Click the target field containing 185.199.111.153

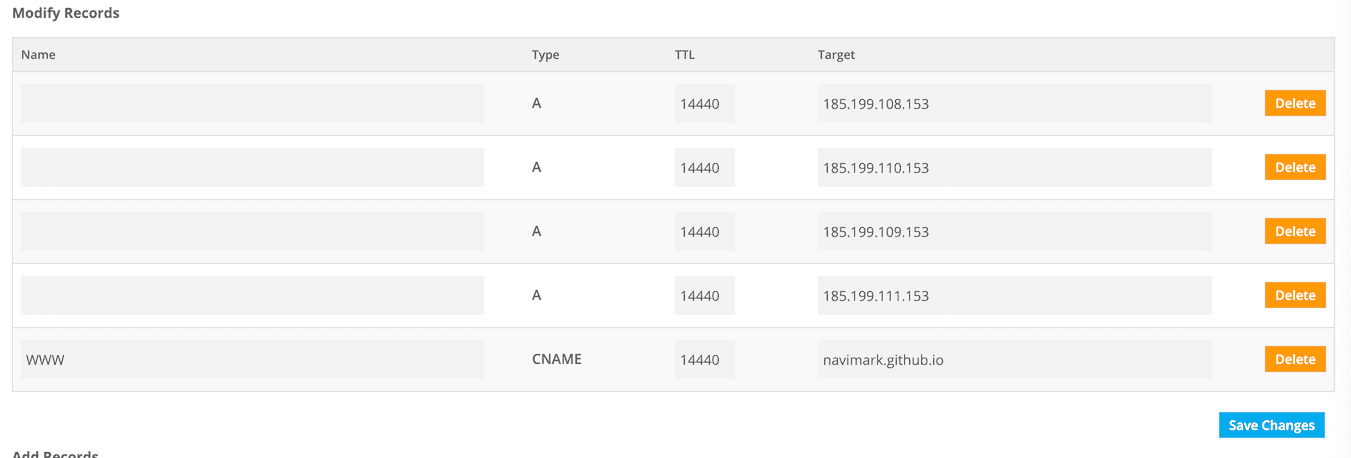[1014, 295]
